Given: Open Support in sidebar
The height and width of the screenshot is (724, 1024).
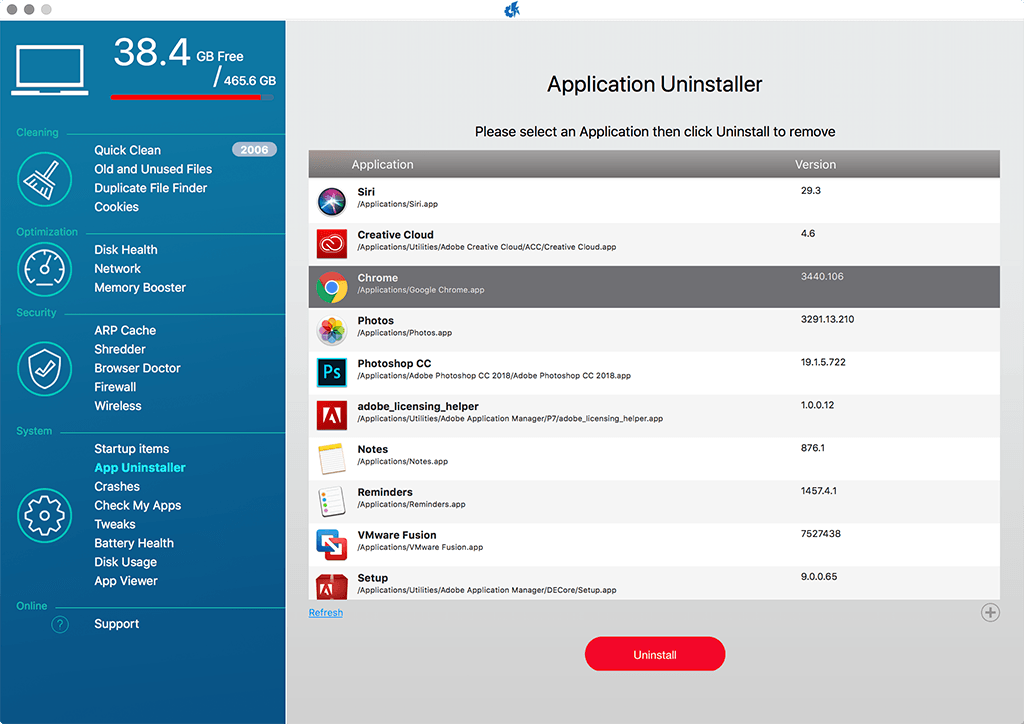Looking at the screenshot, I should (x=116, y=624).
